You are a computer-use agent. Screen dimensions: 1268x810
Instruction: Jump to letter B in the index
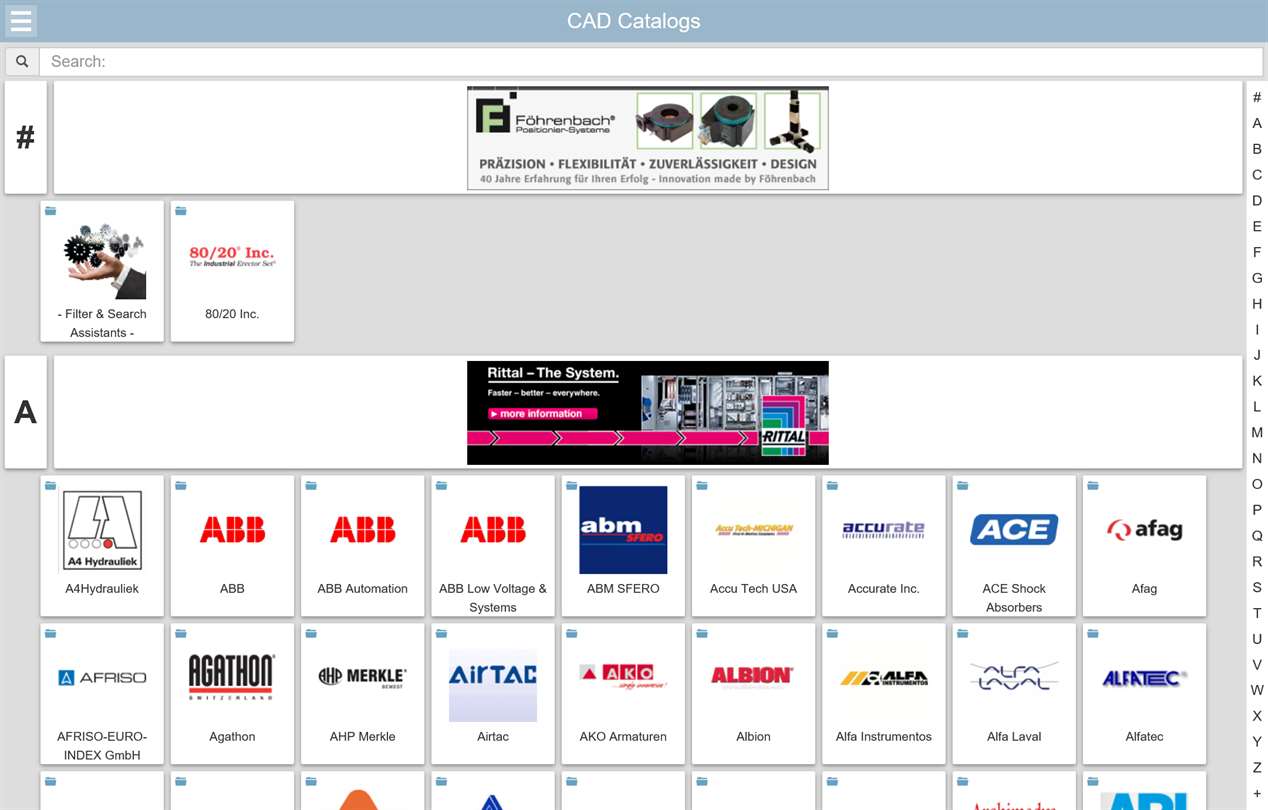tap(1257, 149)
